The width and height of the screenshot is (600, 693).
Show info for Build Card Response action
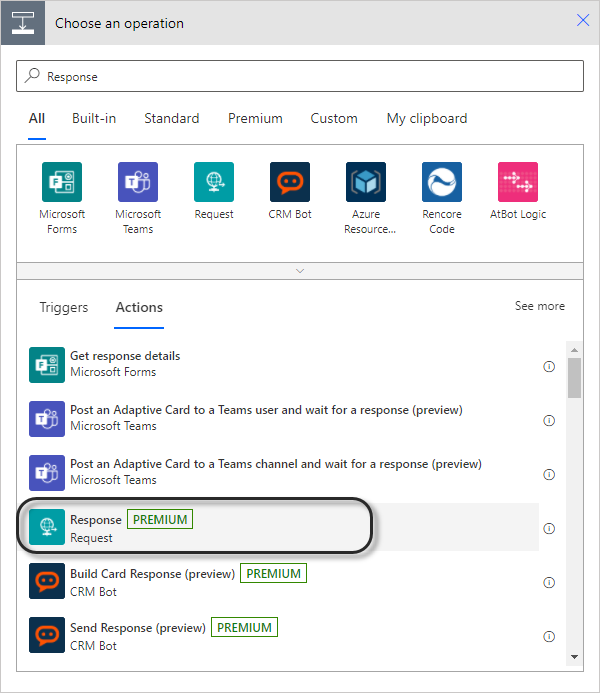tap(549, 583)
